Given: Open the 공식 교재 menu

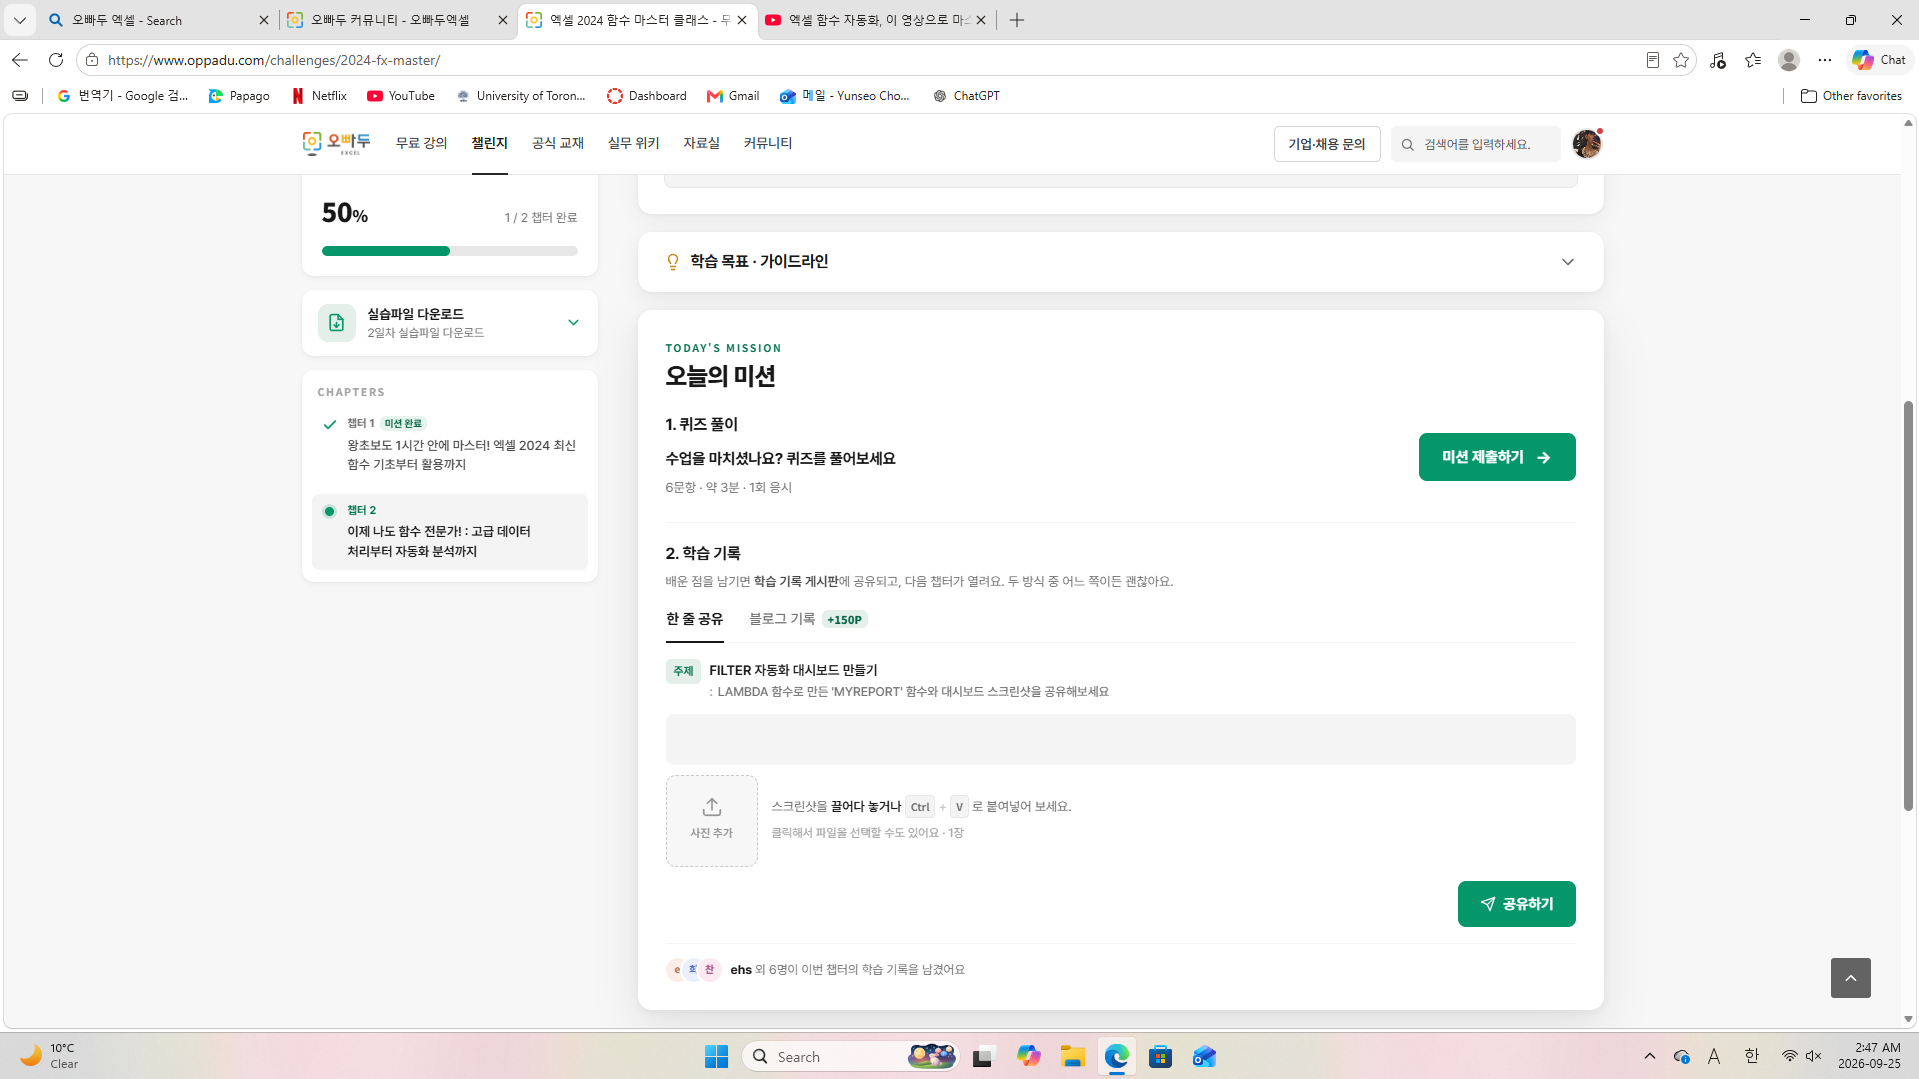Looking at the screenshot, I should coord(557,144).
